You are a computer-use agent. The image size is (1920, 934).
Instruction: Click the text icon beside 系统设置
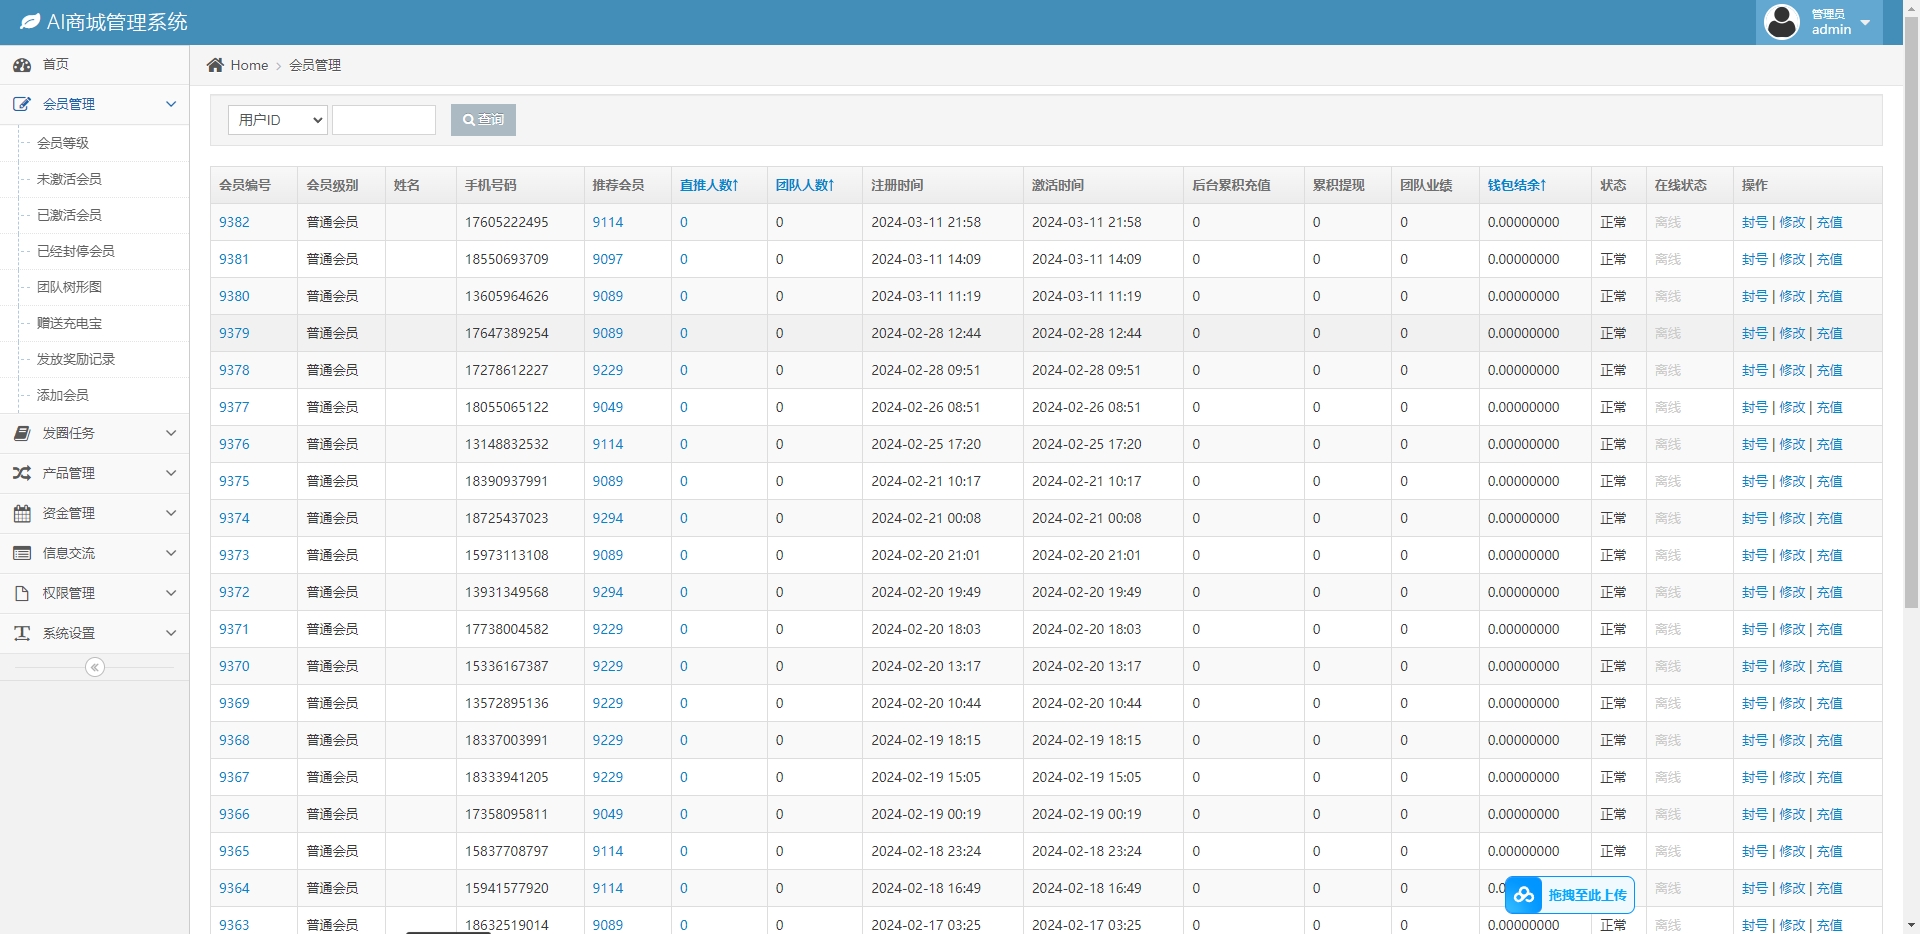pyautogui.click(x=22, y=633)
